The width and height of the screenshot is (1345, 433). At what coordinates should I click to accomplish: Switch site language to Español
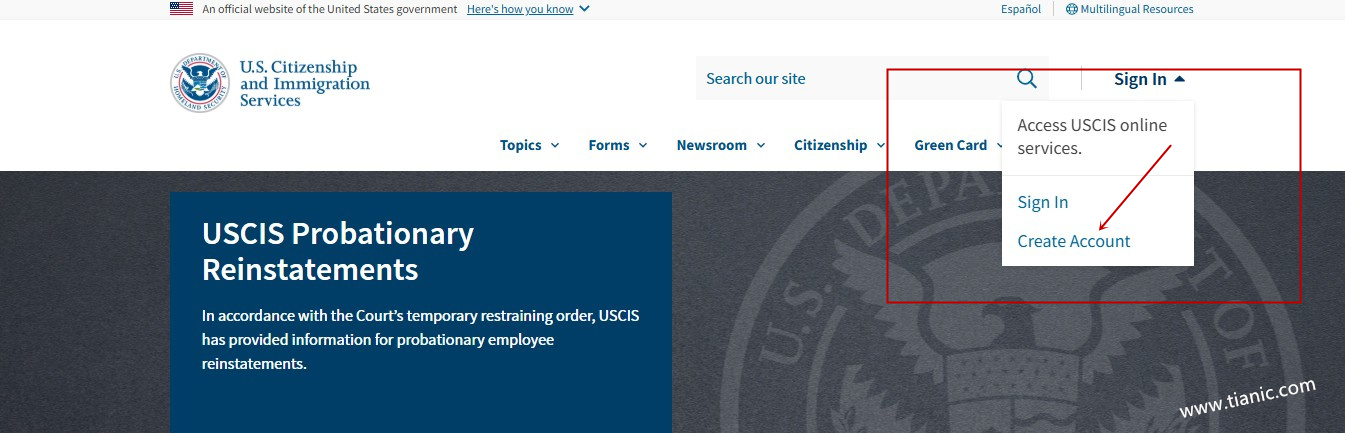pos(1021,9)
